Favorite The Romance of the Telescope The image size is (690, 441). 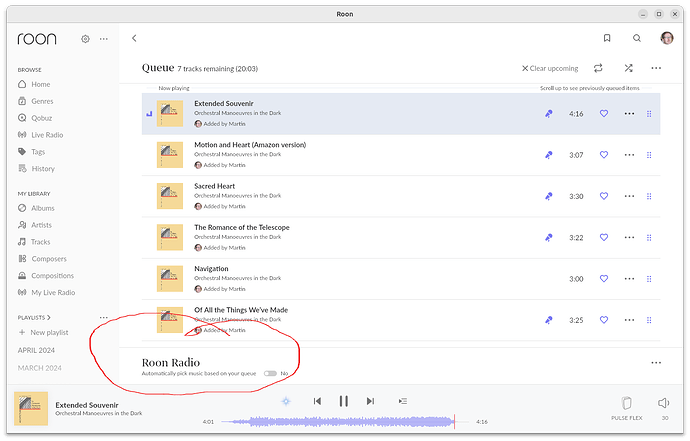coord(604,238)
